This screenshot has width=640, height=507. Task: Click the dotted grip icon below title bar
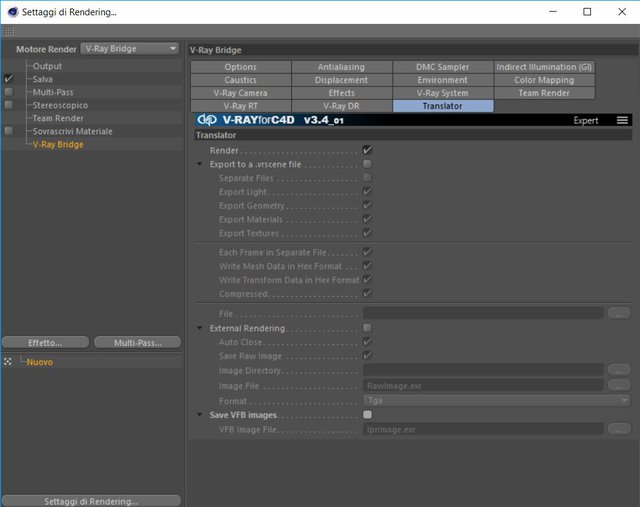coord(9,31)
